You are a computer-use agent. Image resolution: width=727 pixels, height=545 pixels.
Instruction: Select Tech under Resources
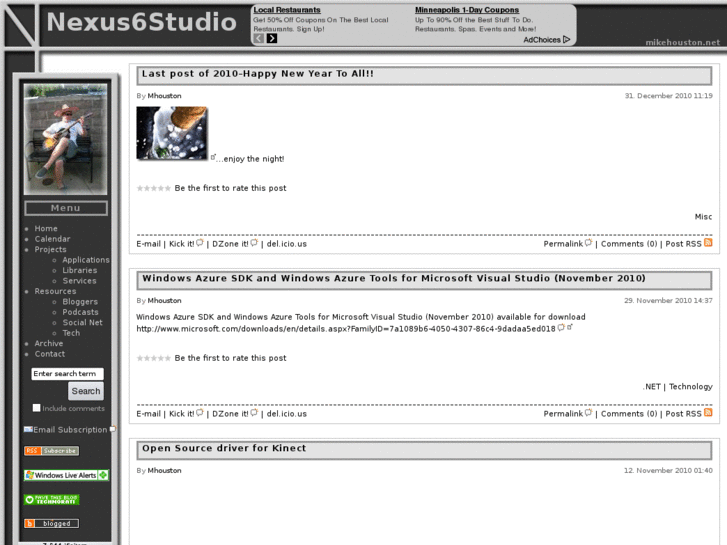tap(71, 333)
